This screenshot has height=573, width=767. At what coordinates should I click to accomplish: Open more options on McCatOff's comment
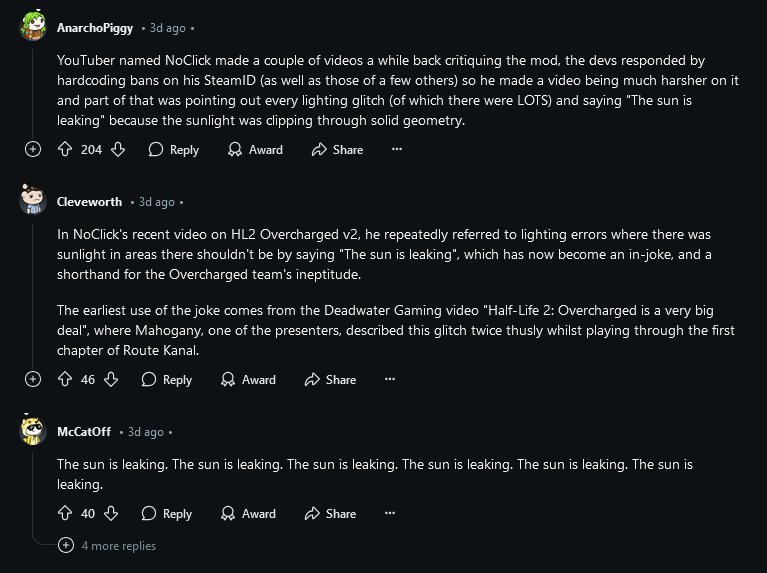390,513
